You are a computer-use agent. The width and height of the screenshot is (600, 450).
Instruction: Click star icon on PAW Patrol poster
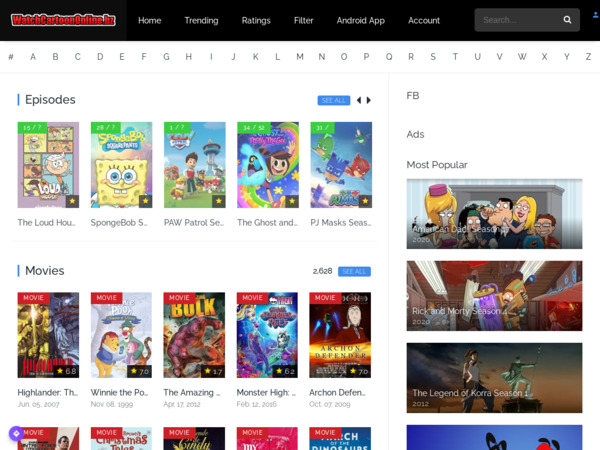click(x=218, y=201)
